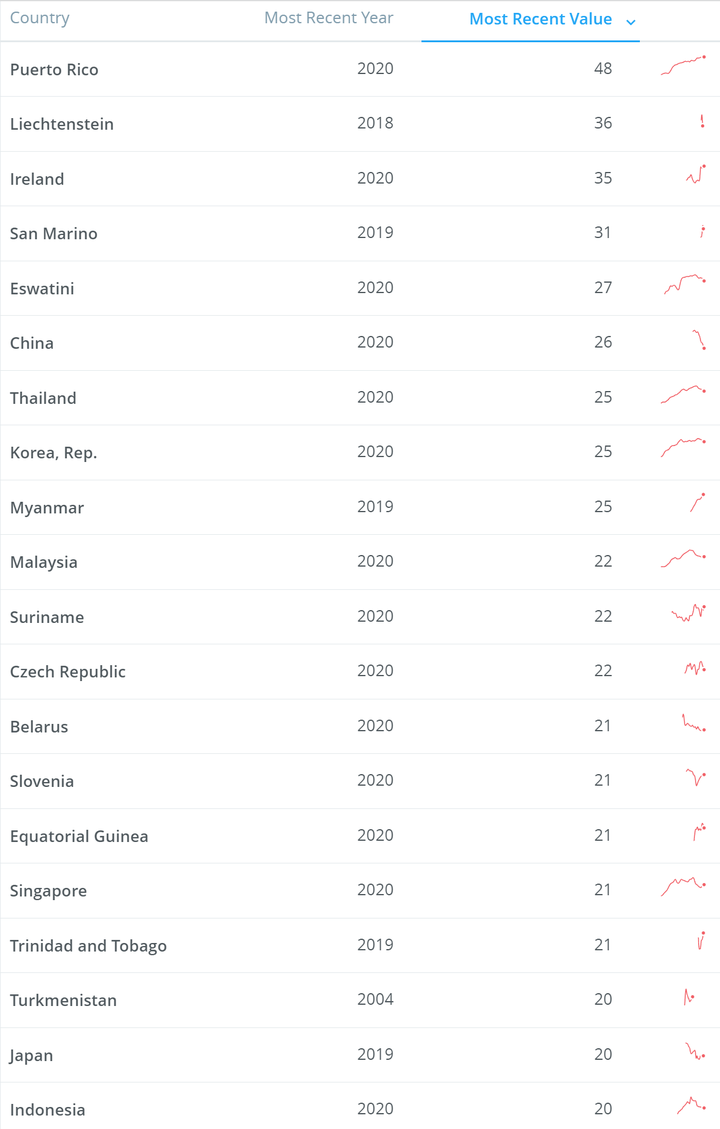Open Puerto Rico's sparkline trend chart

click(684, 66)
